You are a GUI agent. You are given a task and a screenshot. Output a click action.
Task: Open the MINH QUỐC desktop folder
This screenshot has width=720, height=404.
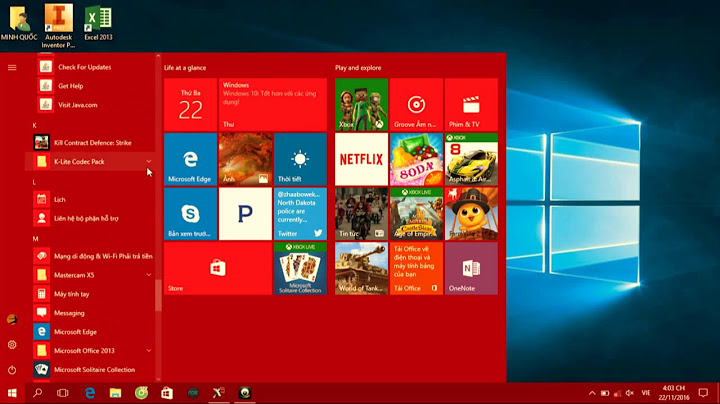coord(19,23)
